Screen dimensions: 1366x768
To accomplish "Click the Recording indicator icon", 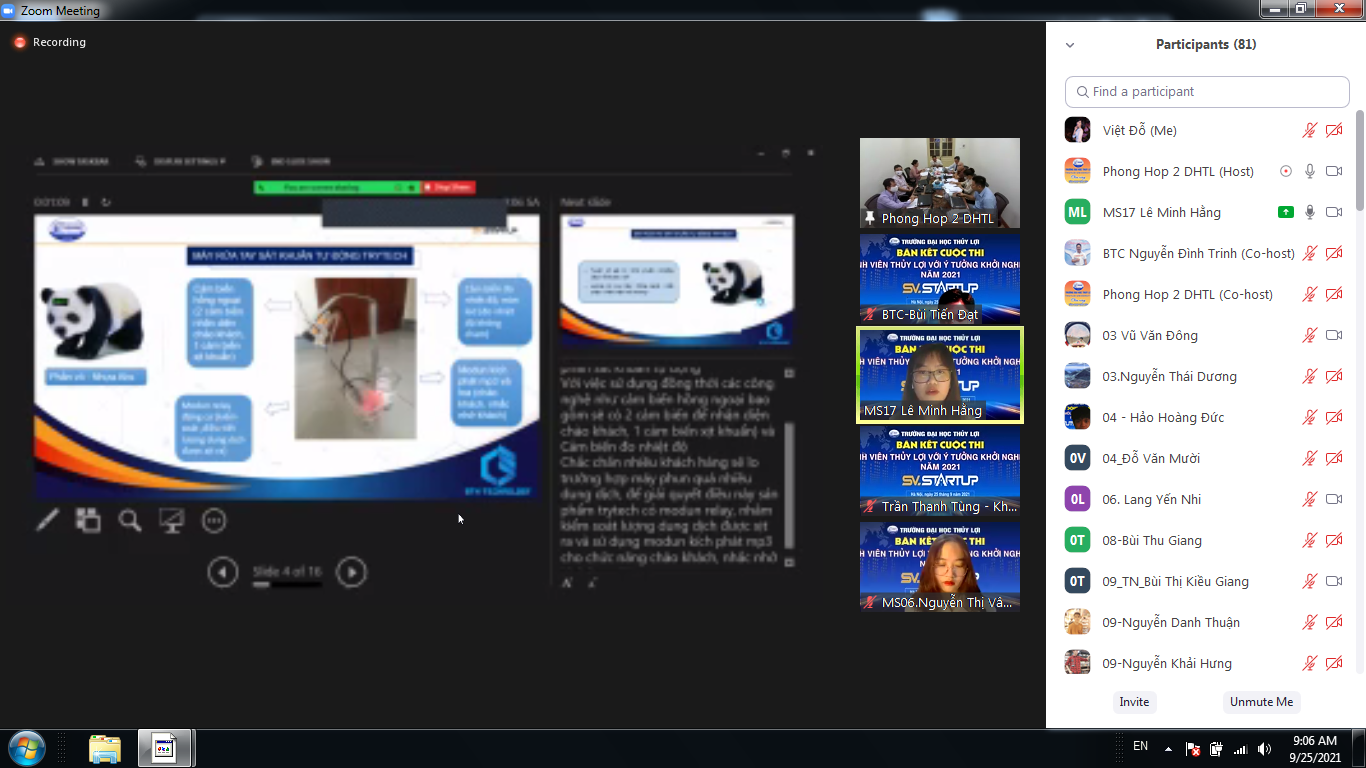I will tap(19, 42).
